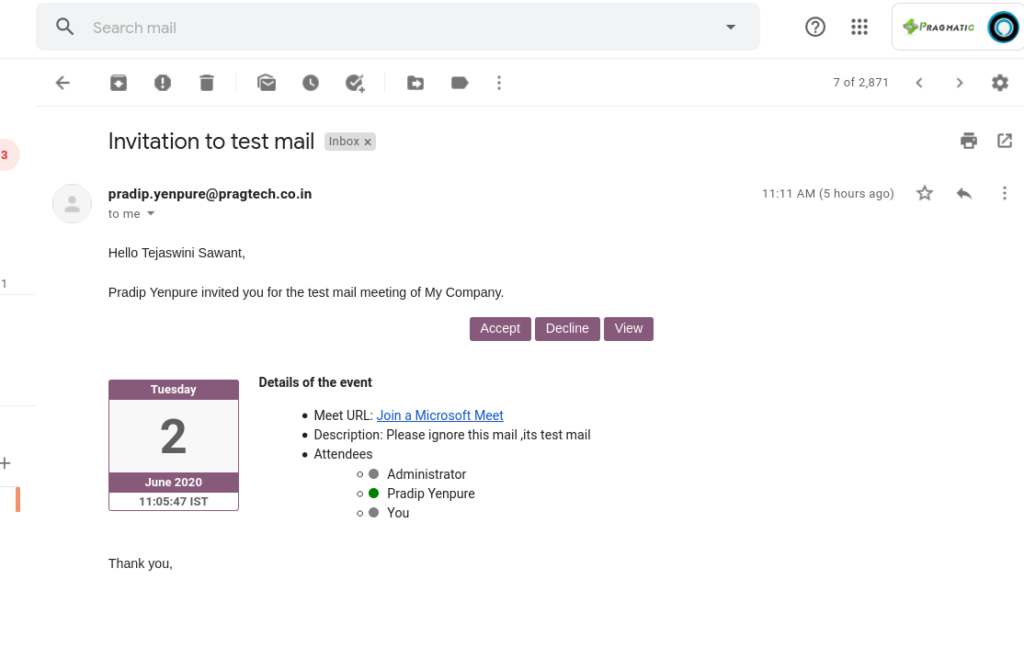Open Gmail settings gear
This screenshot has width=1024, height=648.
pyautogui.click(x=1000, y=83)
